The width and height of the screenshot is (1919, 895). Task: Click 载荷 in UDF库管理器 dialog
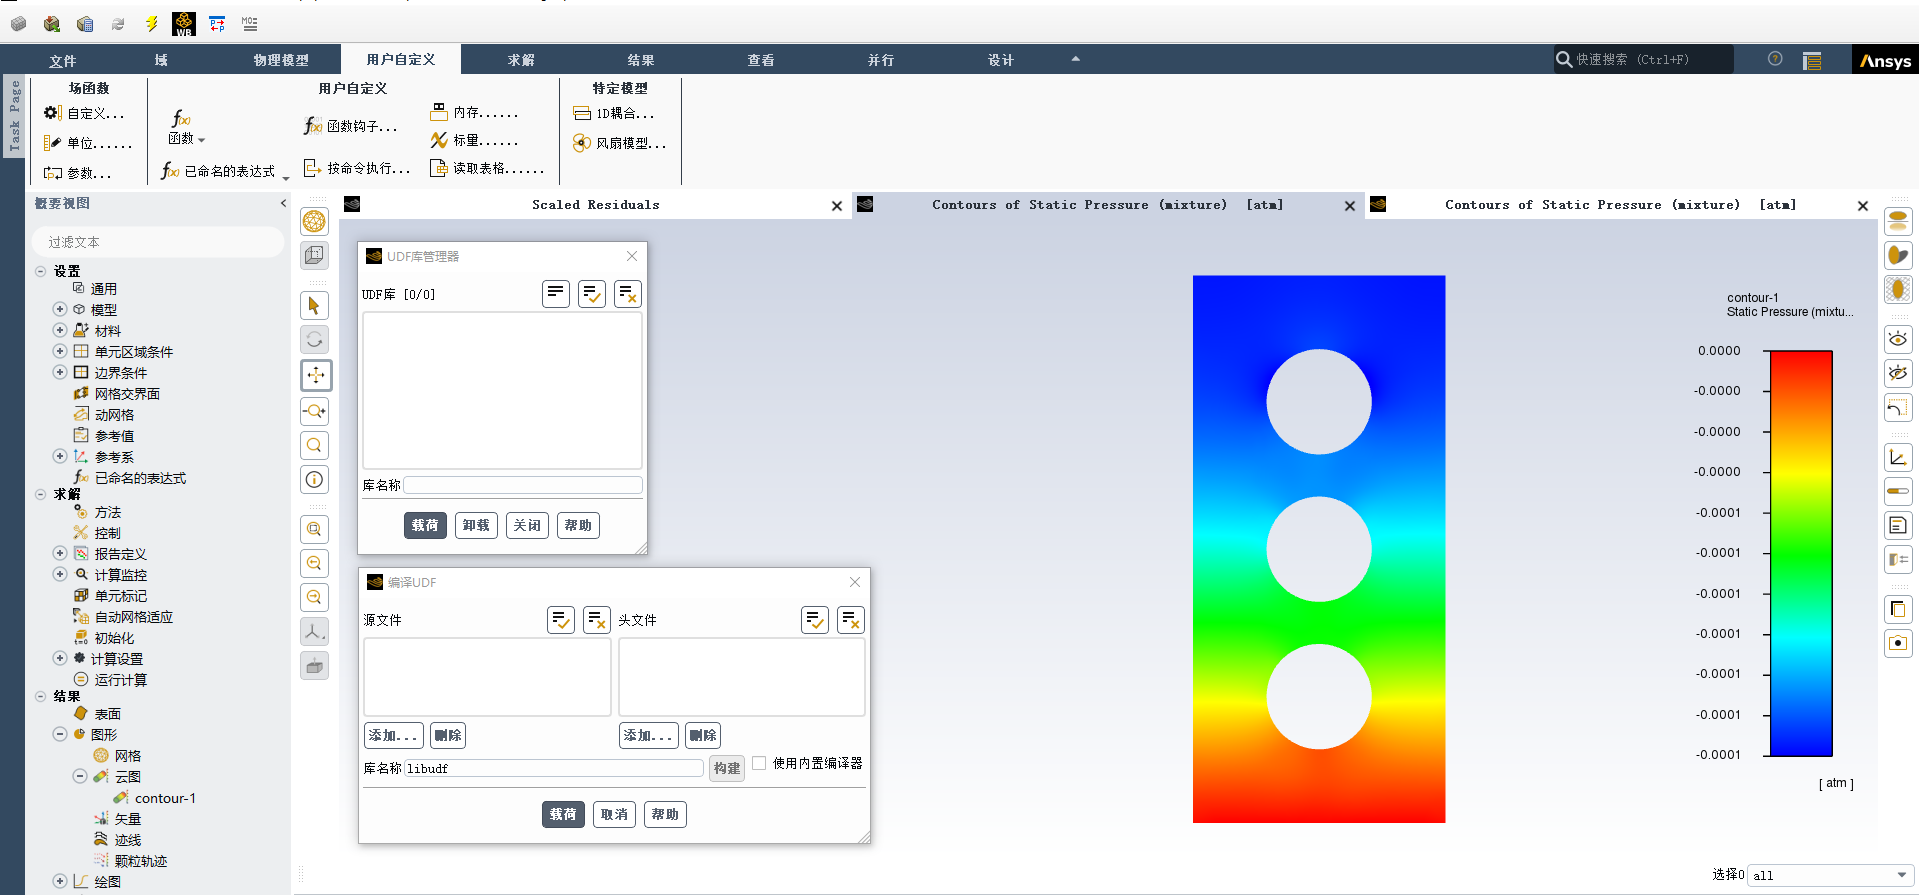[425, 525]
